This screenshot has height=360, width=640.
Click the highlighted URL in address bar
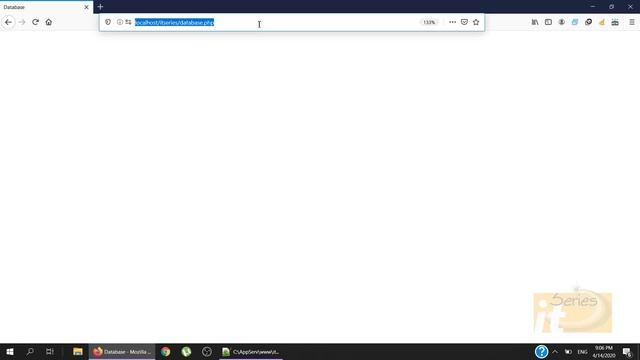tap(174, 22)
